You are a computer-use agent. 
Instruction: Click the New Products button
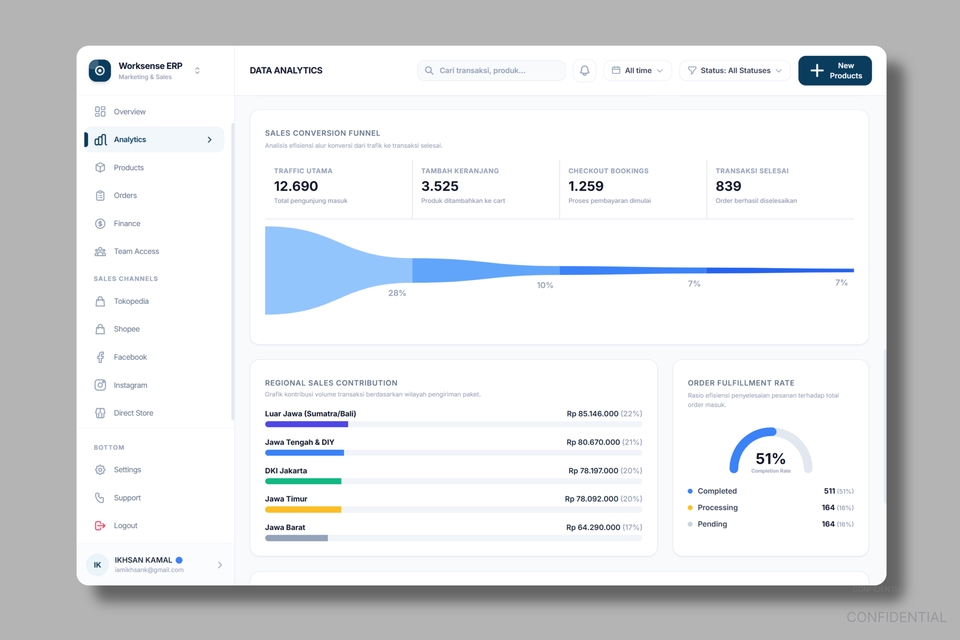834,70
